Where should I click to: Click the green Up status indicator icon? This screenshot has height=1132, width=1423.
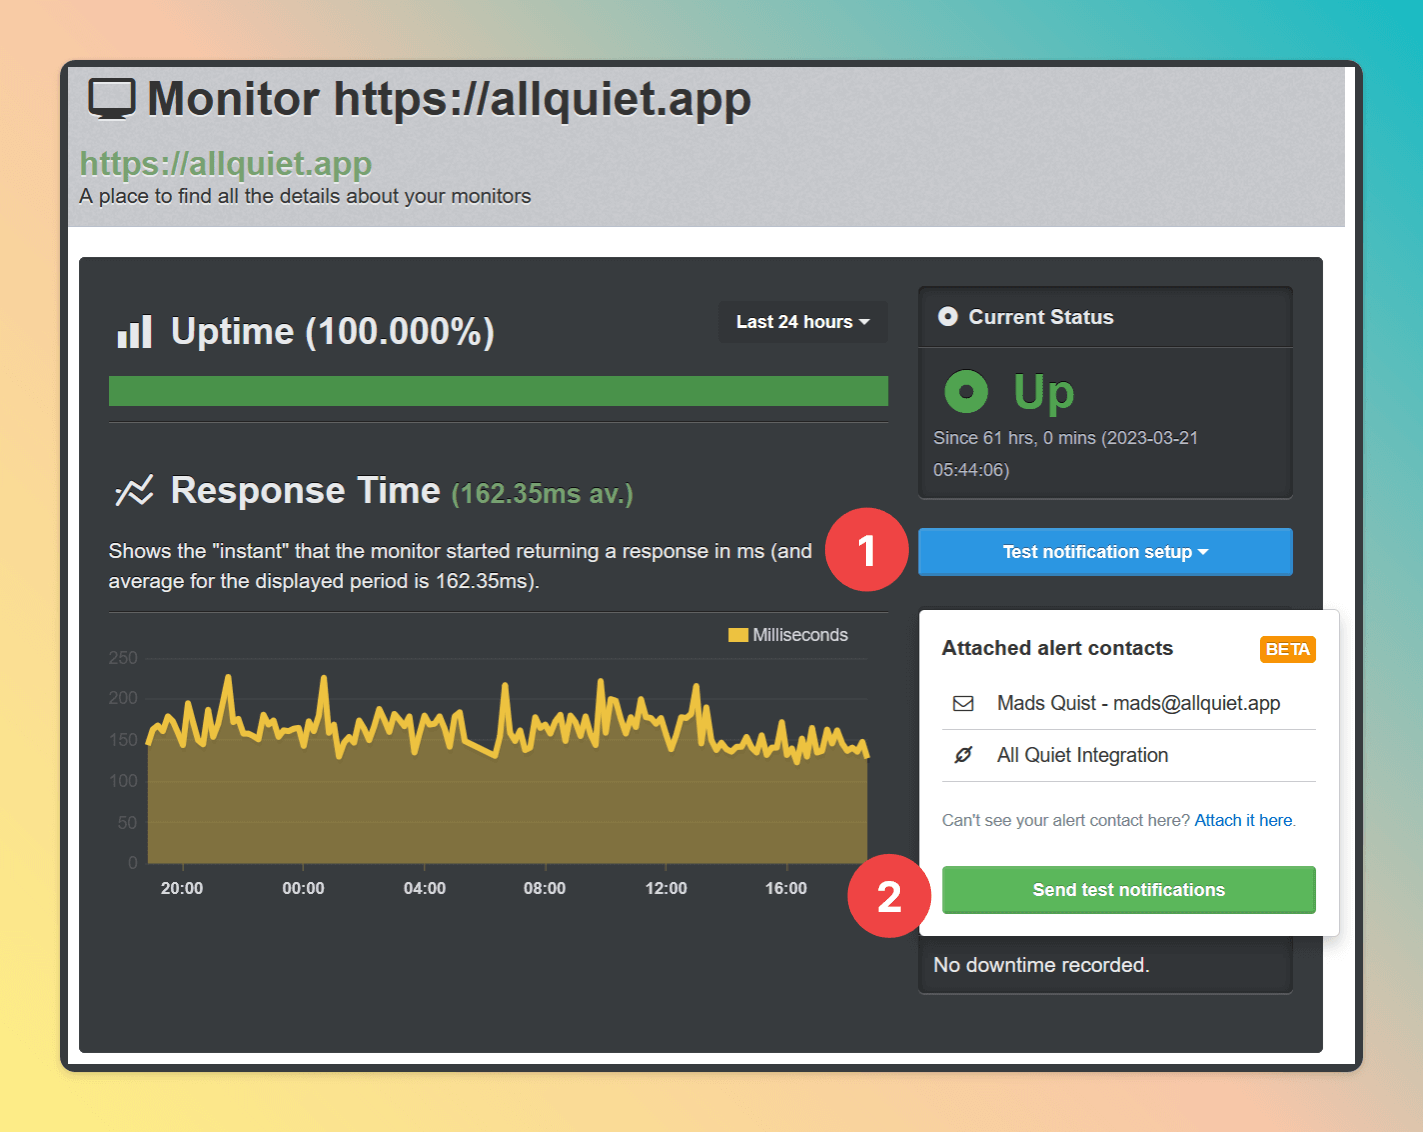coord(966,391)
